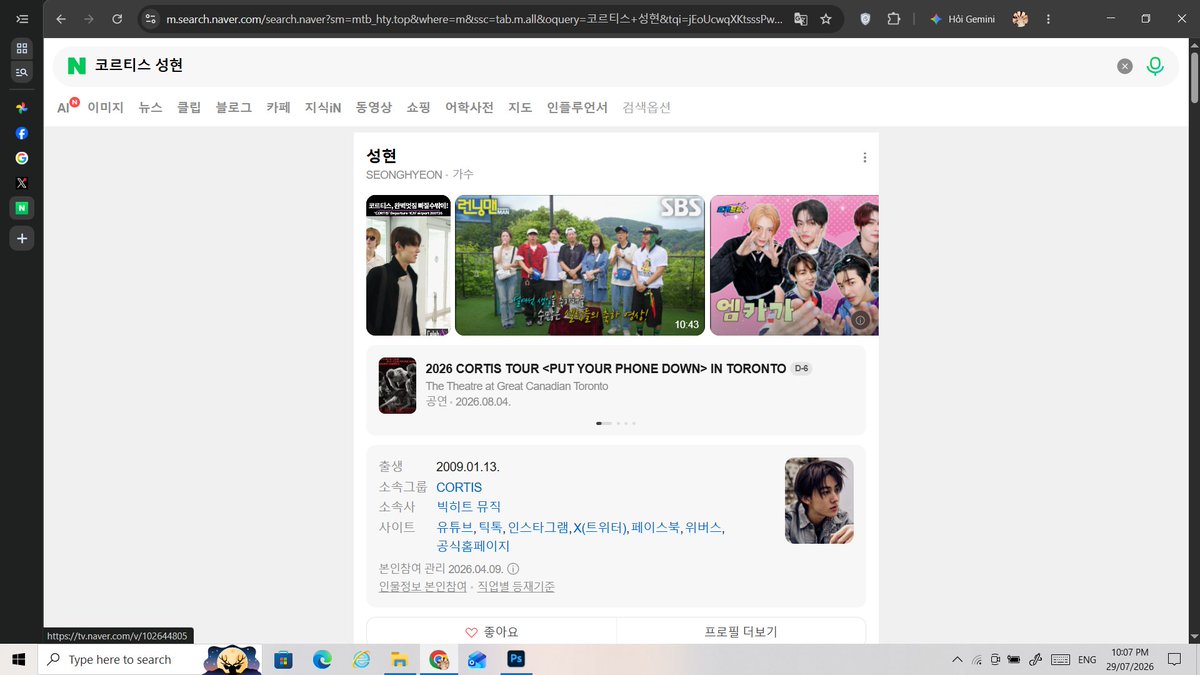Click the Naver search input field

[x=600, y=66]
